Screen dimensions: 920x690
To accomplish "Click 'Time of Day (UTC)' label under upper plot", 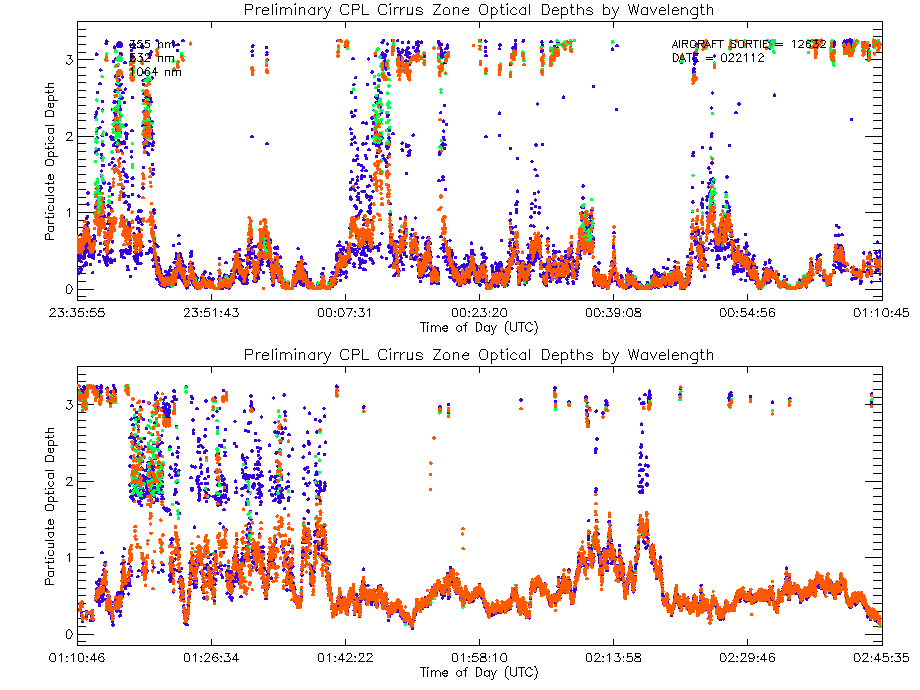I will (479, 327).
